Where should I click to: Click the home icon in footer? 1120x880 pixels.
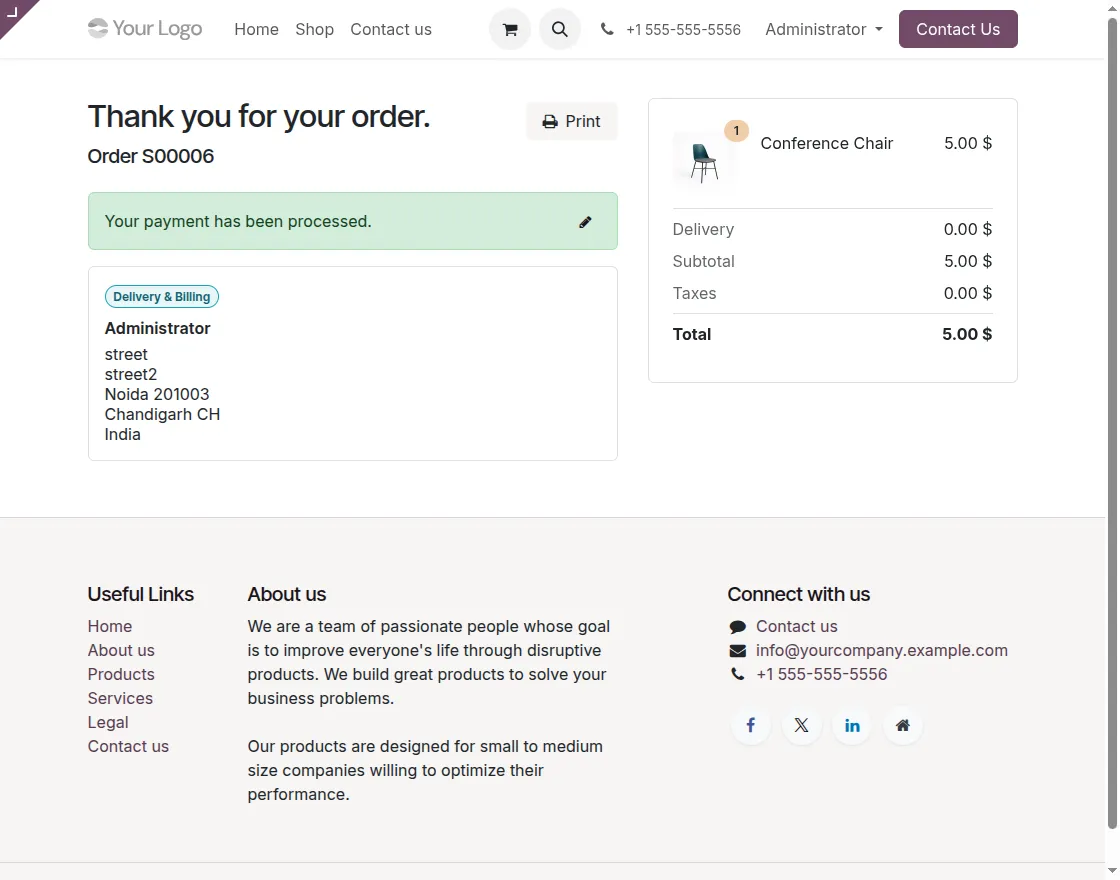click(903, 726)
